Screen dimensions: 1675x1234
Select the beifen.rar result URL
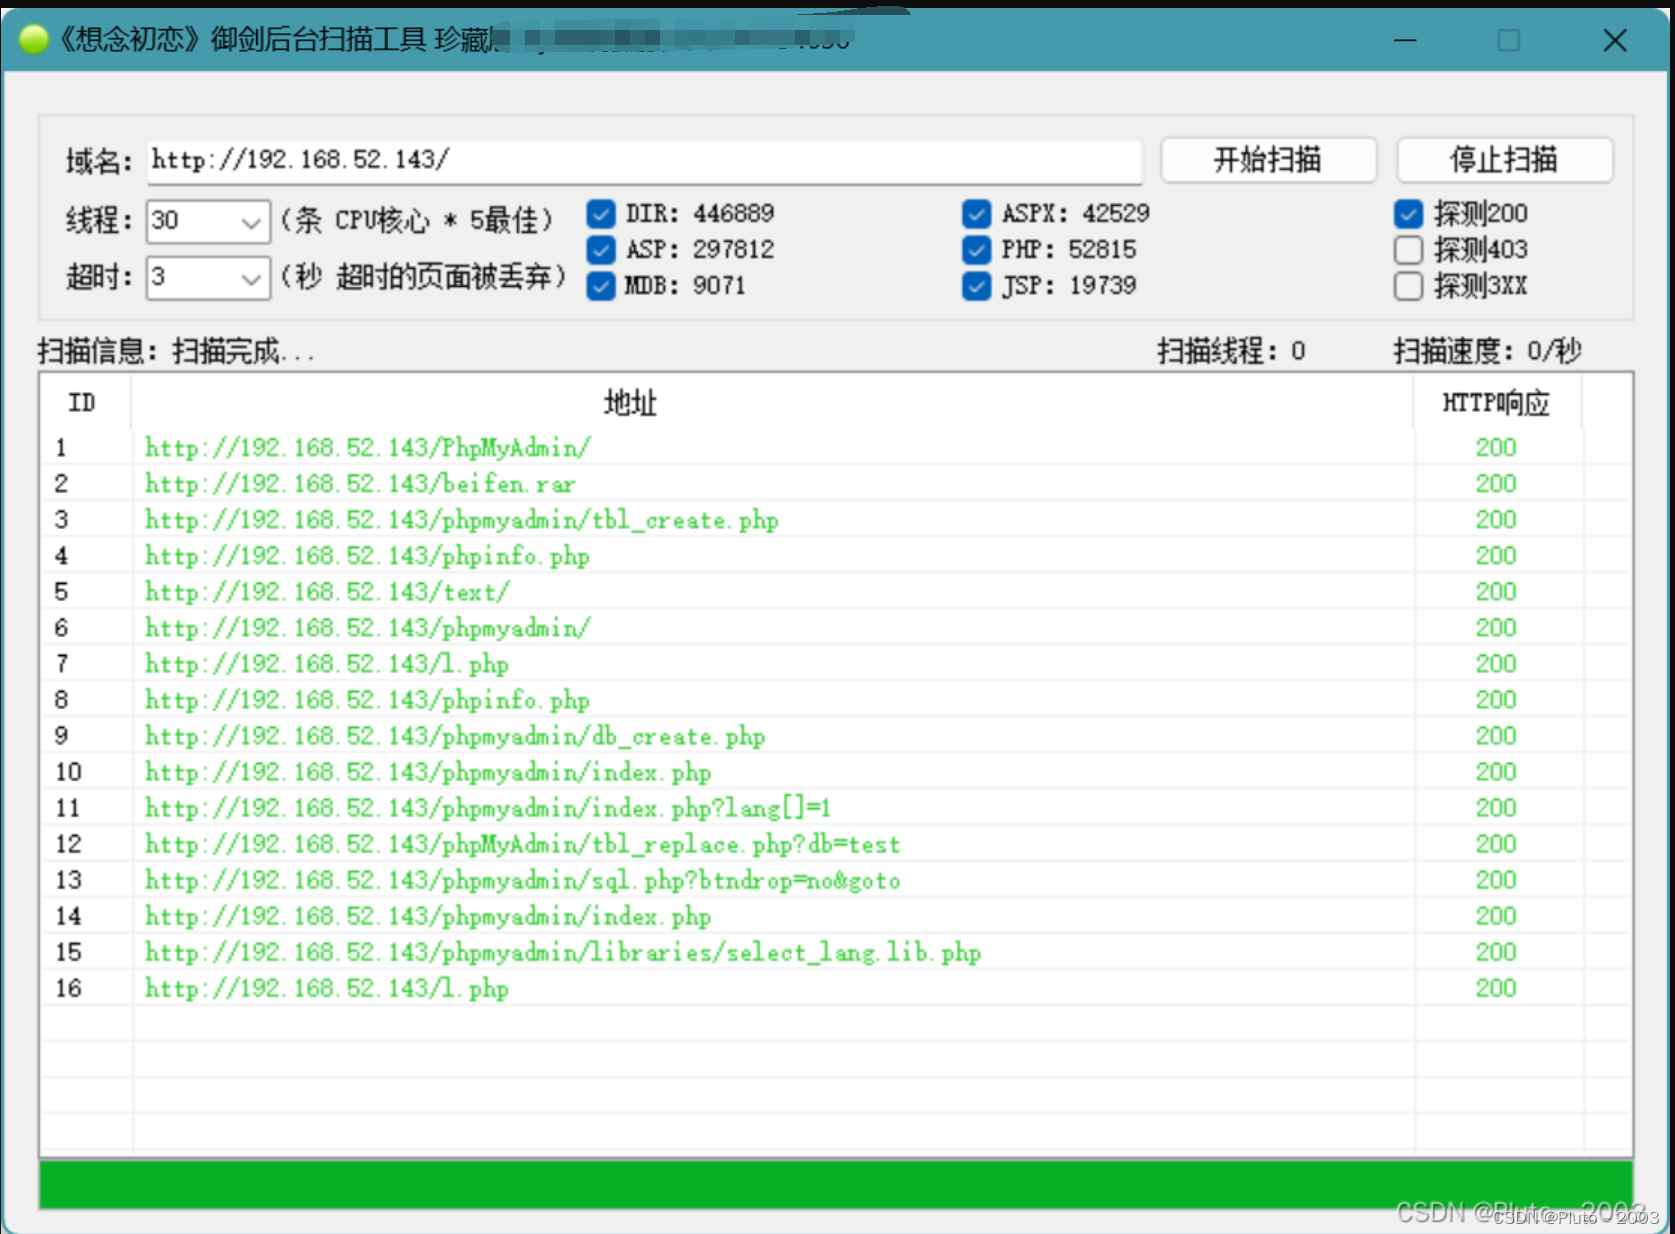360,484
